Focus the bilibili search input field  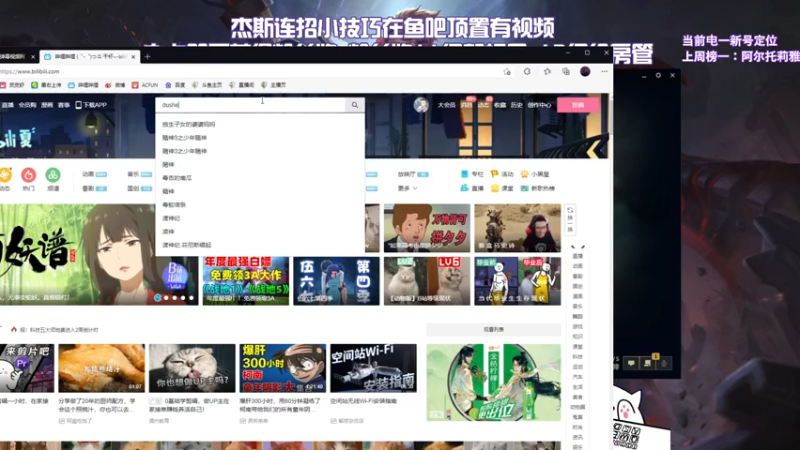click(251, 105)
